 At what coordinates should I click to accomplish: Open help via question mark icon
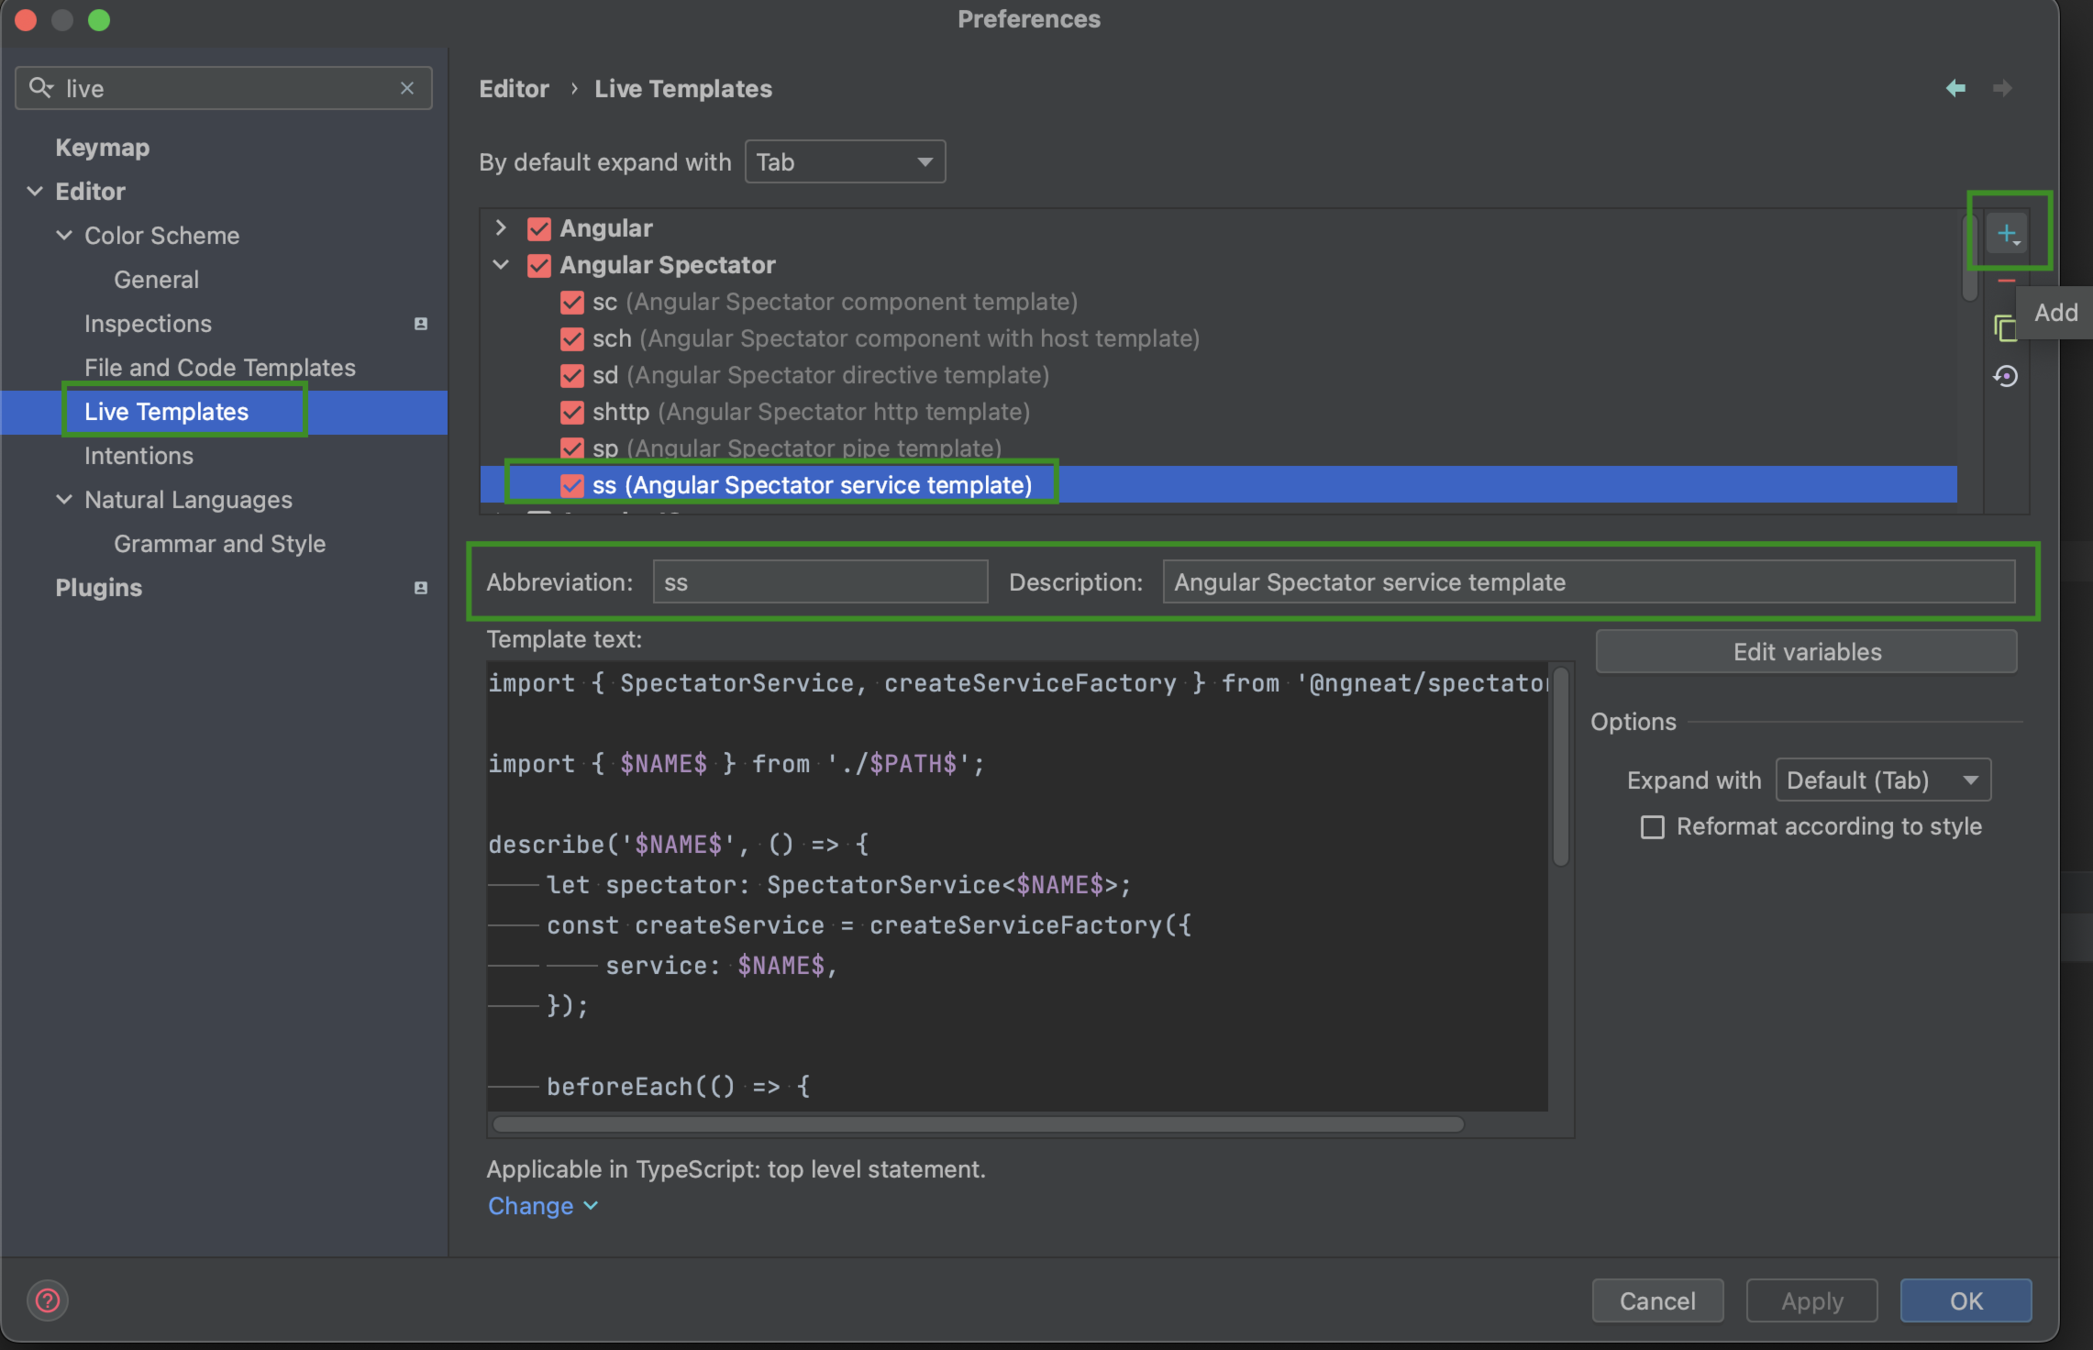click(x=47, y=1300)
